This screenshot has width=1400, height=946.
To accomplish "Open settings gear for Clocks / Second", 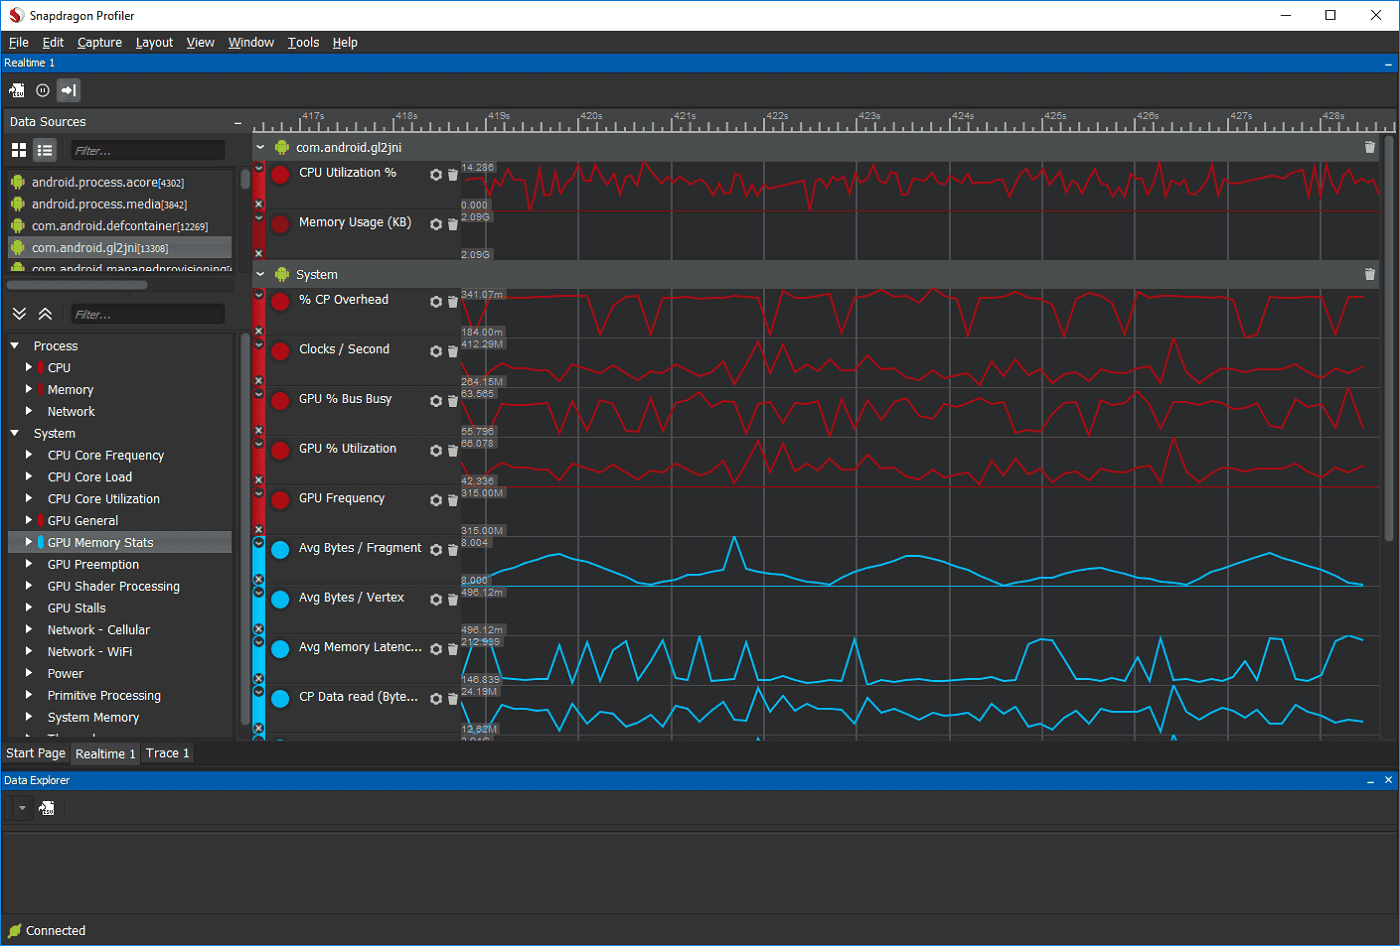I will click(436, 351).
